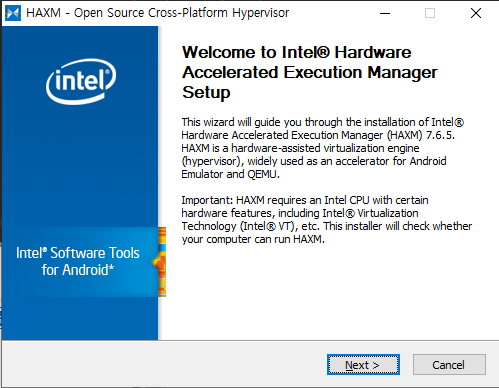Viewport: 499px width, 388px height.
Task: Click the paragraph starting 'Important: HAXM requires'
Action: tap(327, 220)
